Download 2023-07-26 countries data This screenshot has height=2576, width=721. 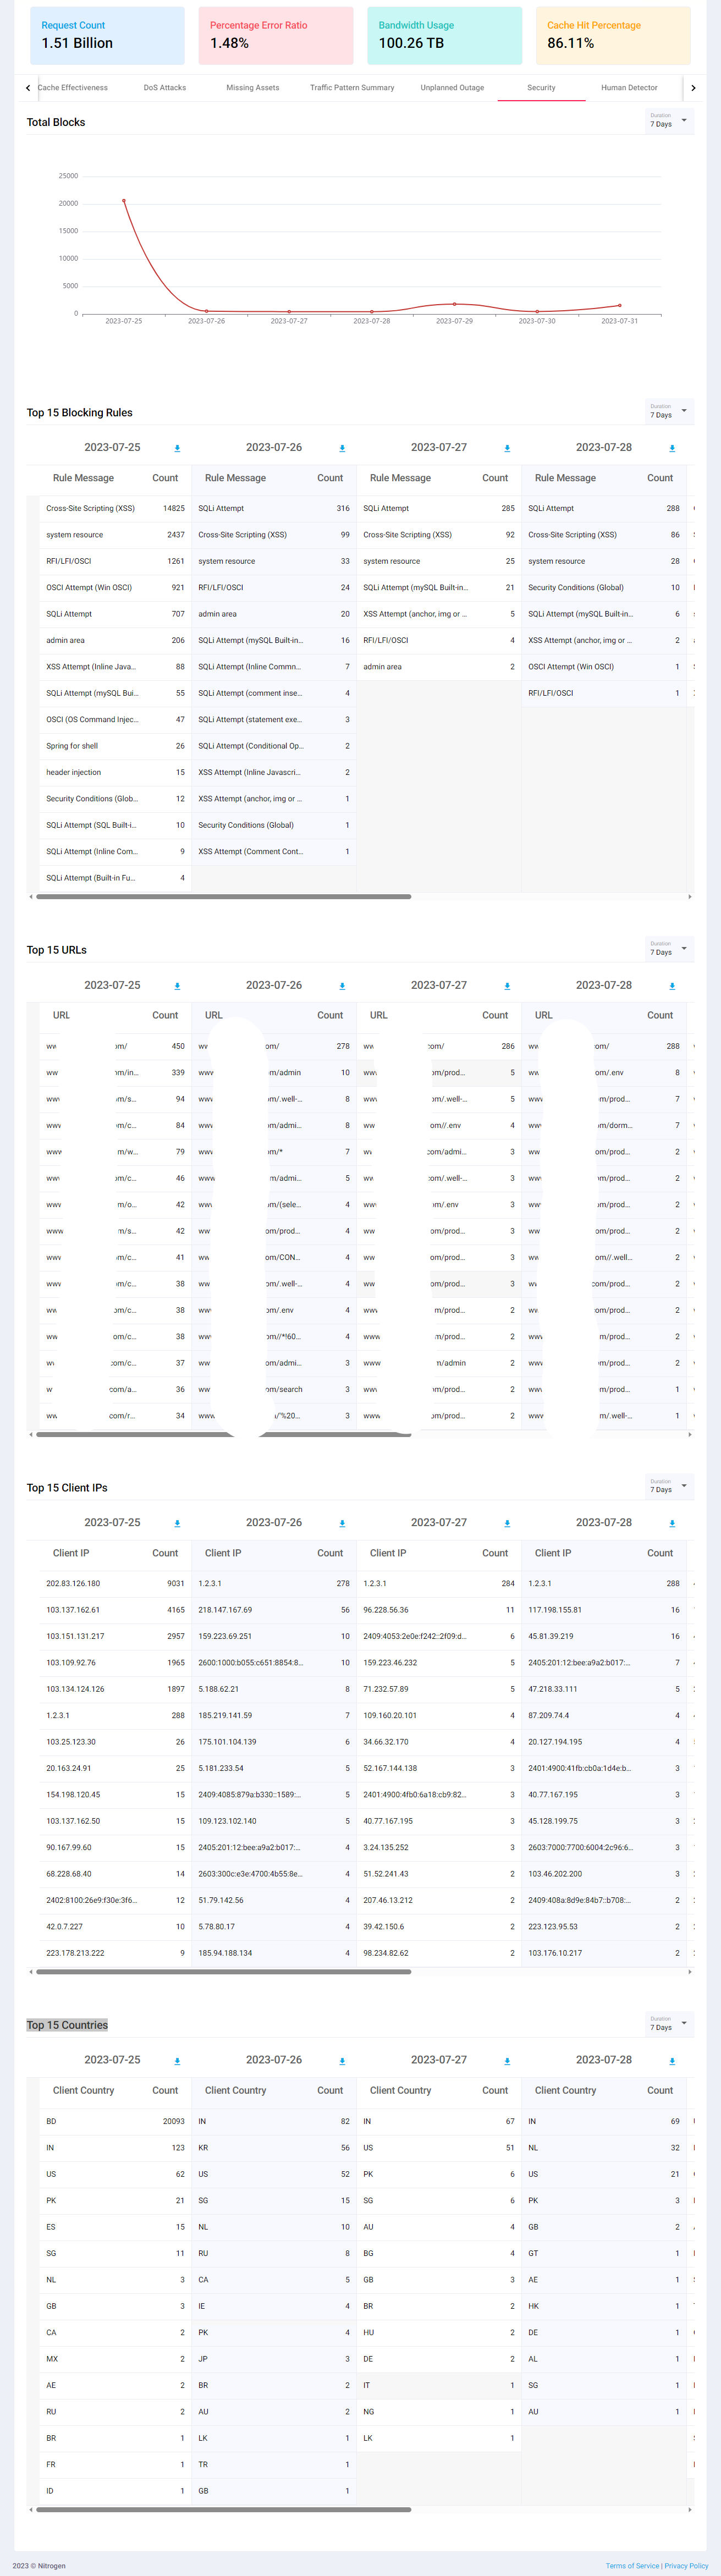[x=342, y=2061]
